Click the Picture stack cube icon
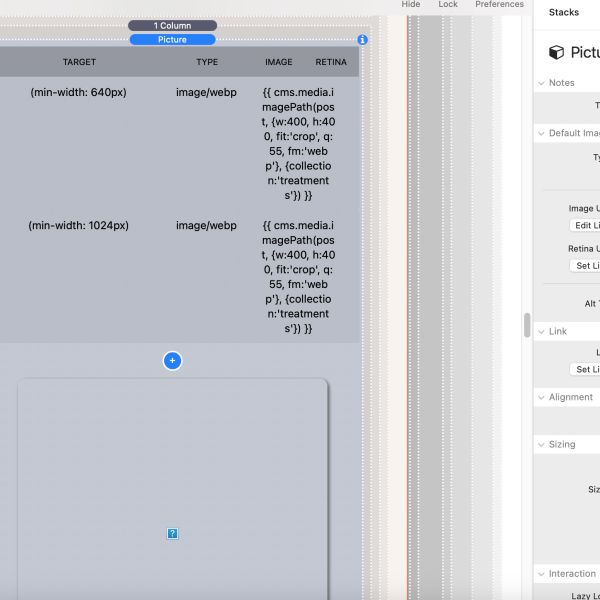Viewport: 600px width, 600px height. 556,52
